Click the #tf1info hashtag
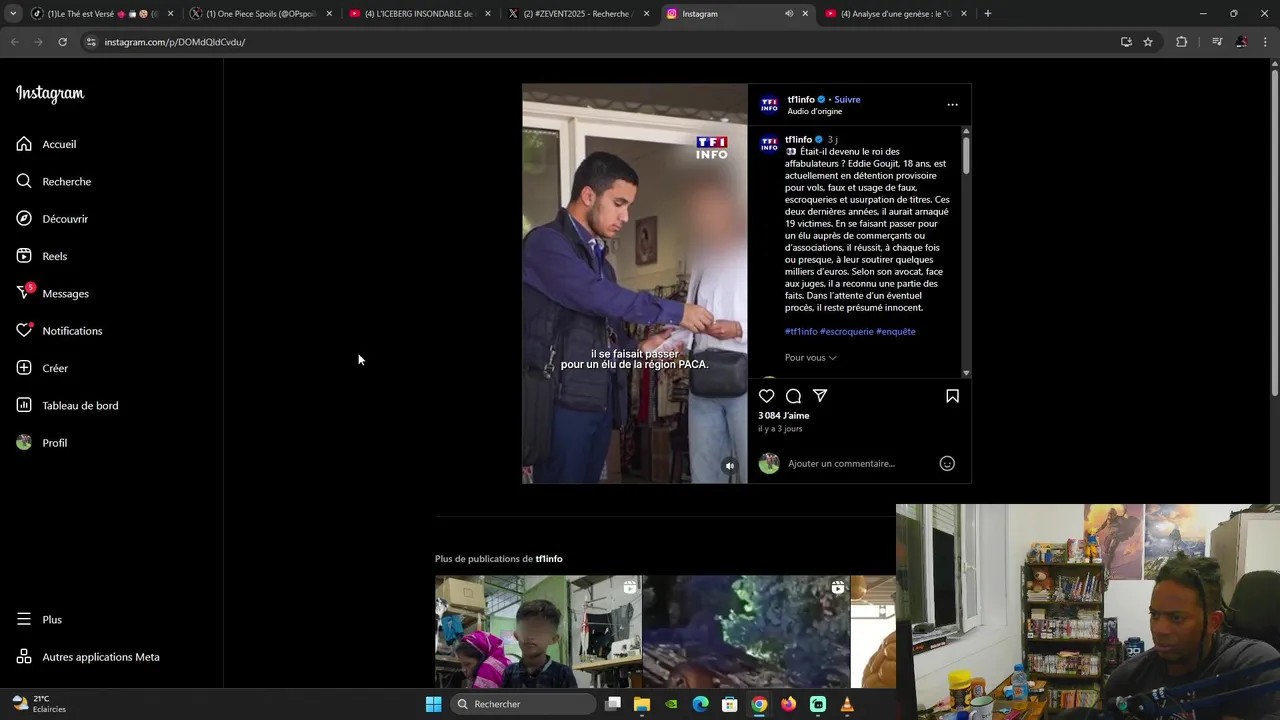This screenshot has width=1280, height=720. (801, 331)
